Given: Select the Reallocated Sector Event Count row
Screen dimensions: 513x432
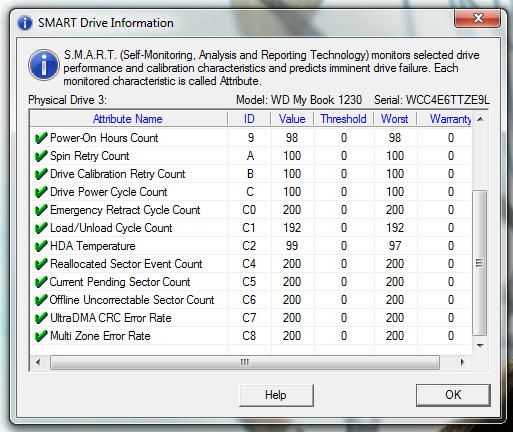Looking at the screenshot, I should coord(251,264).
